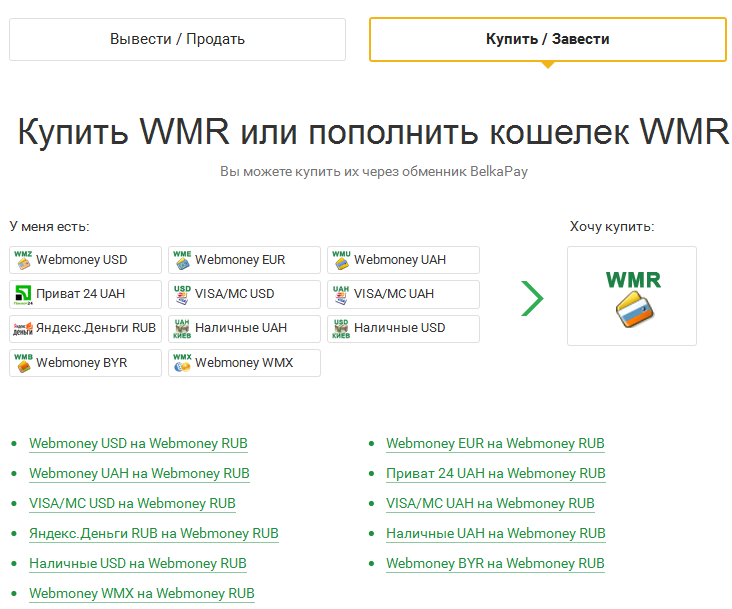732x609 pixels.
Task: Open link Webmoney BYR на Webmoney RUB
Action: (x=495, y=563)
